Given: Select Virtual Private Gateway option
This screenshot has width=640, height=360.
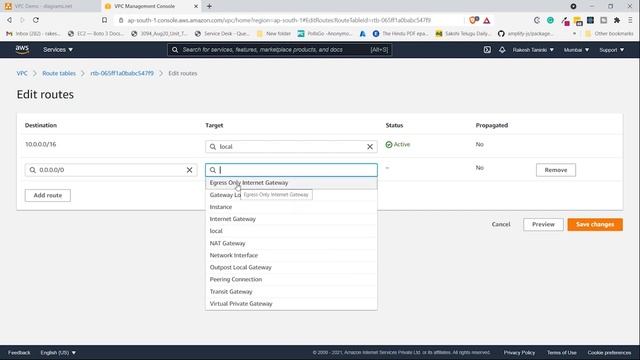Looking at the screenshot, I should 291,304.
